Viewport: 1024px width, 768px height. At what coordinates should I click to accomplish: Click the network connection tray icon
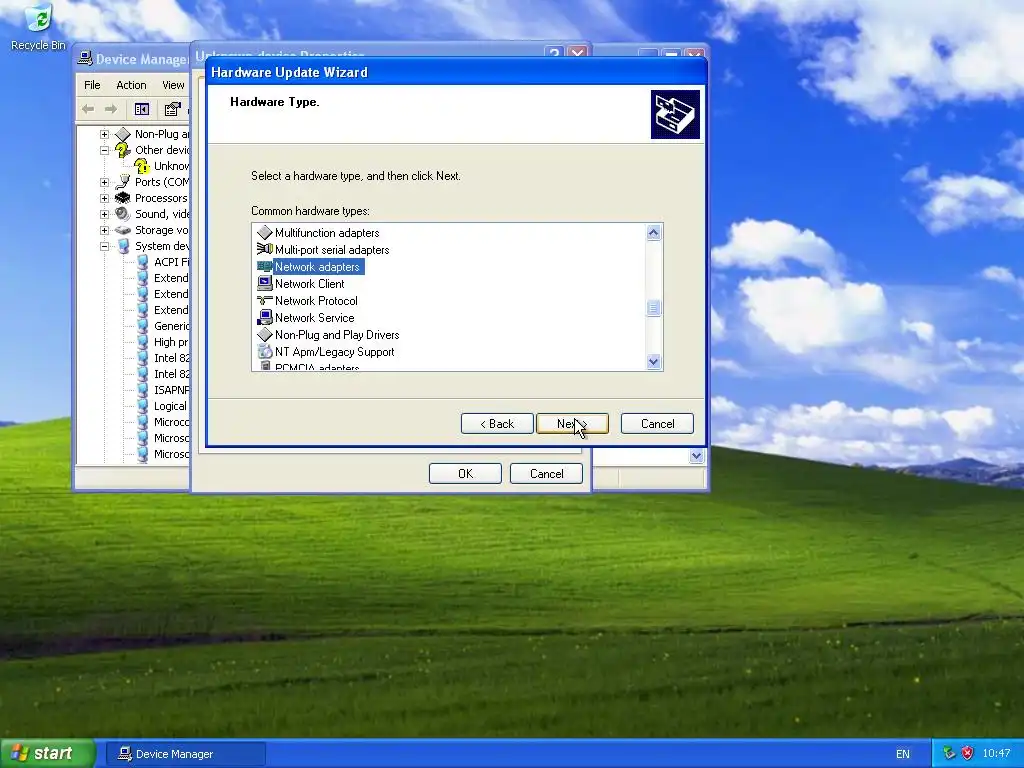coord(949,753)
